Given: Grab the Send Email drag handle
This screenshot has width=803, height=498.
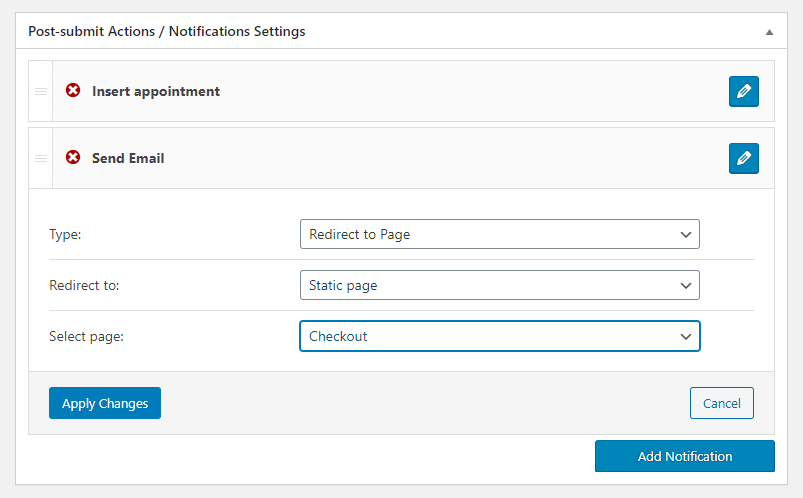Looking at the screenshot, I should coord(41,158).
